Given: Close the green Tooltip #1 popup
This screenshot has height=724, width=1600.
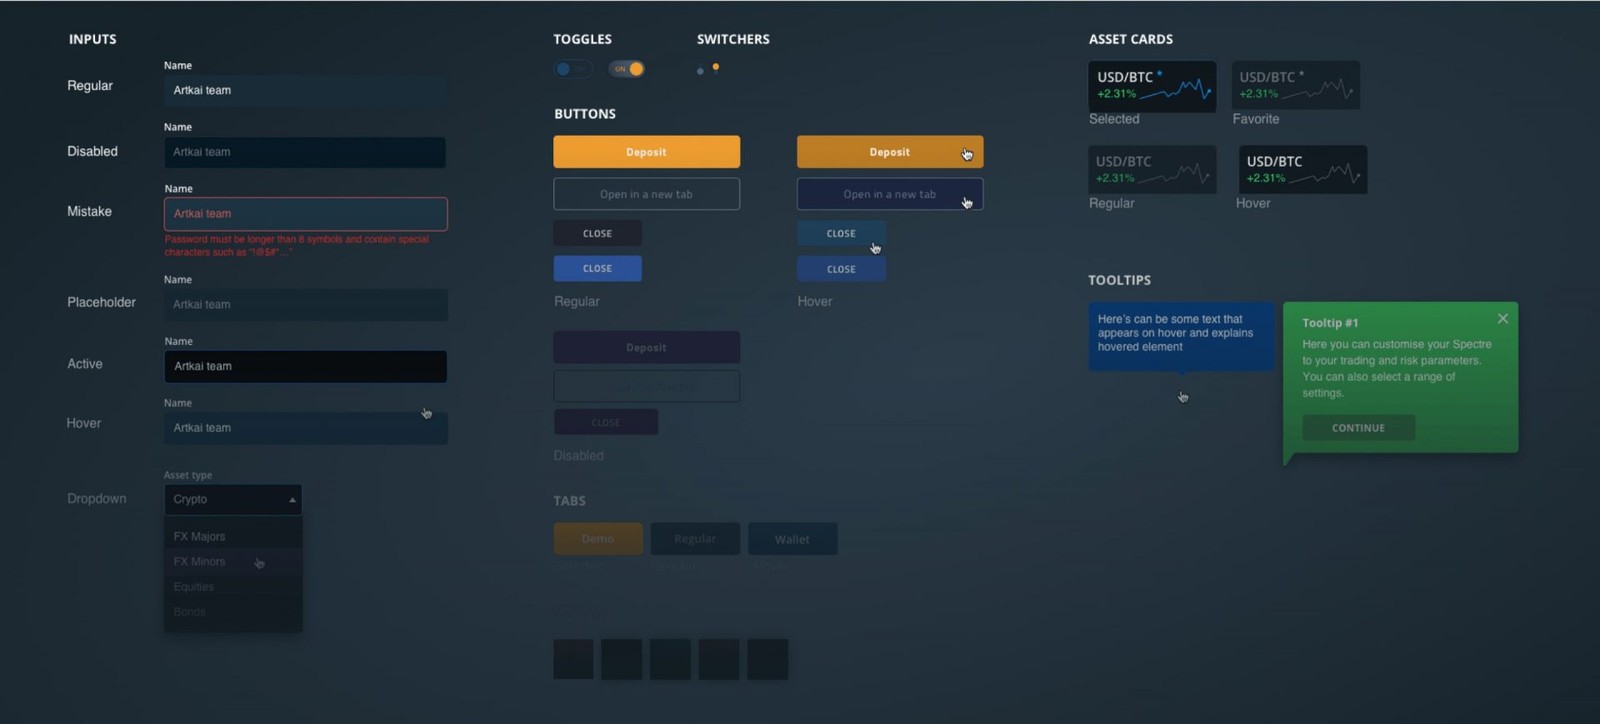Looking at the screenshot, I should [x=1502, y=319].
